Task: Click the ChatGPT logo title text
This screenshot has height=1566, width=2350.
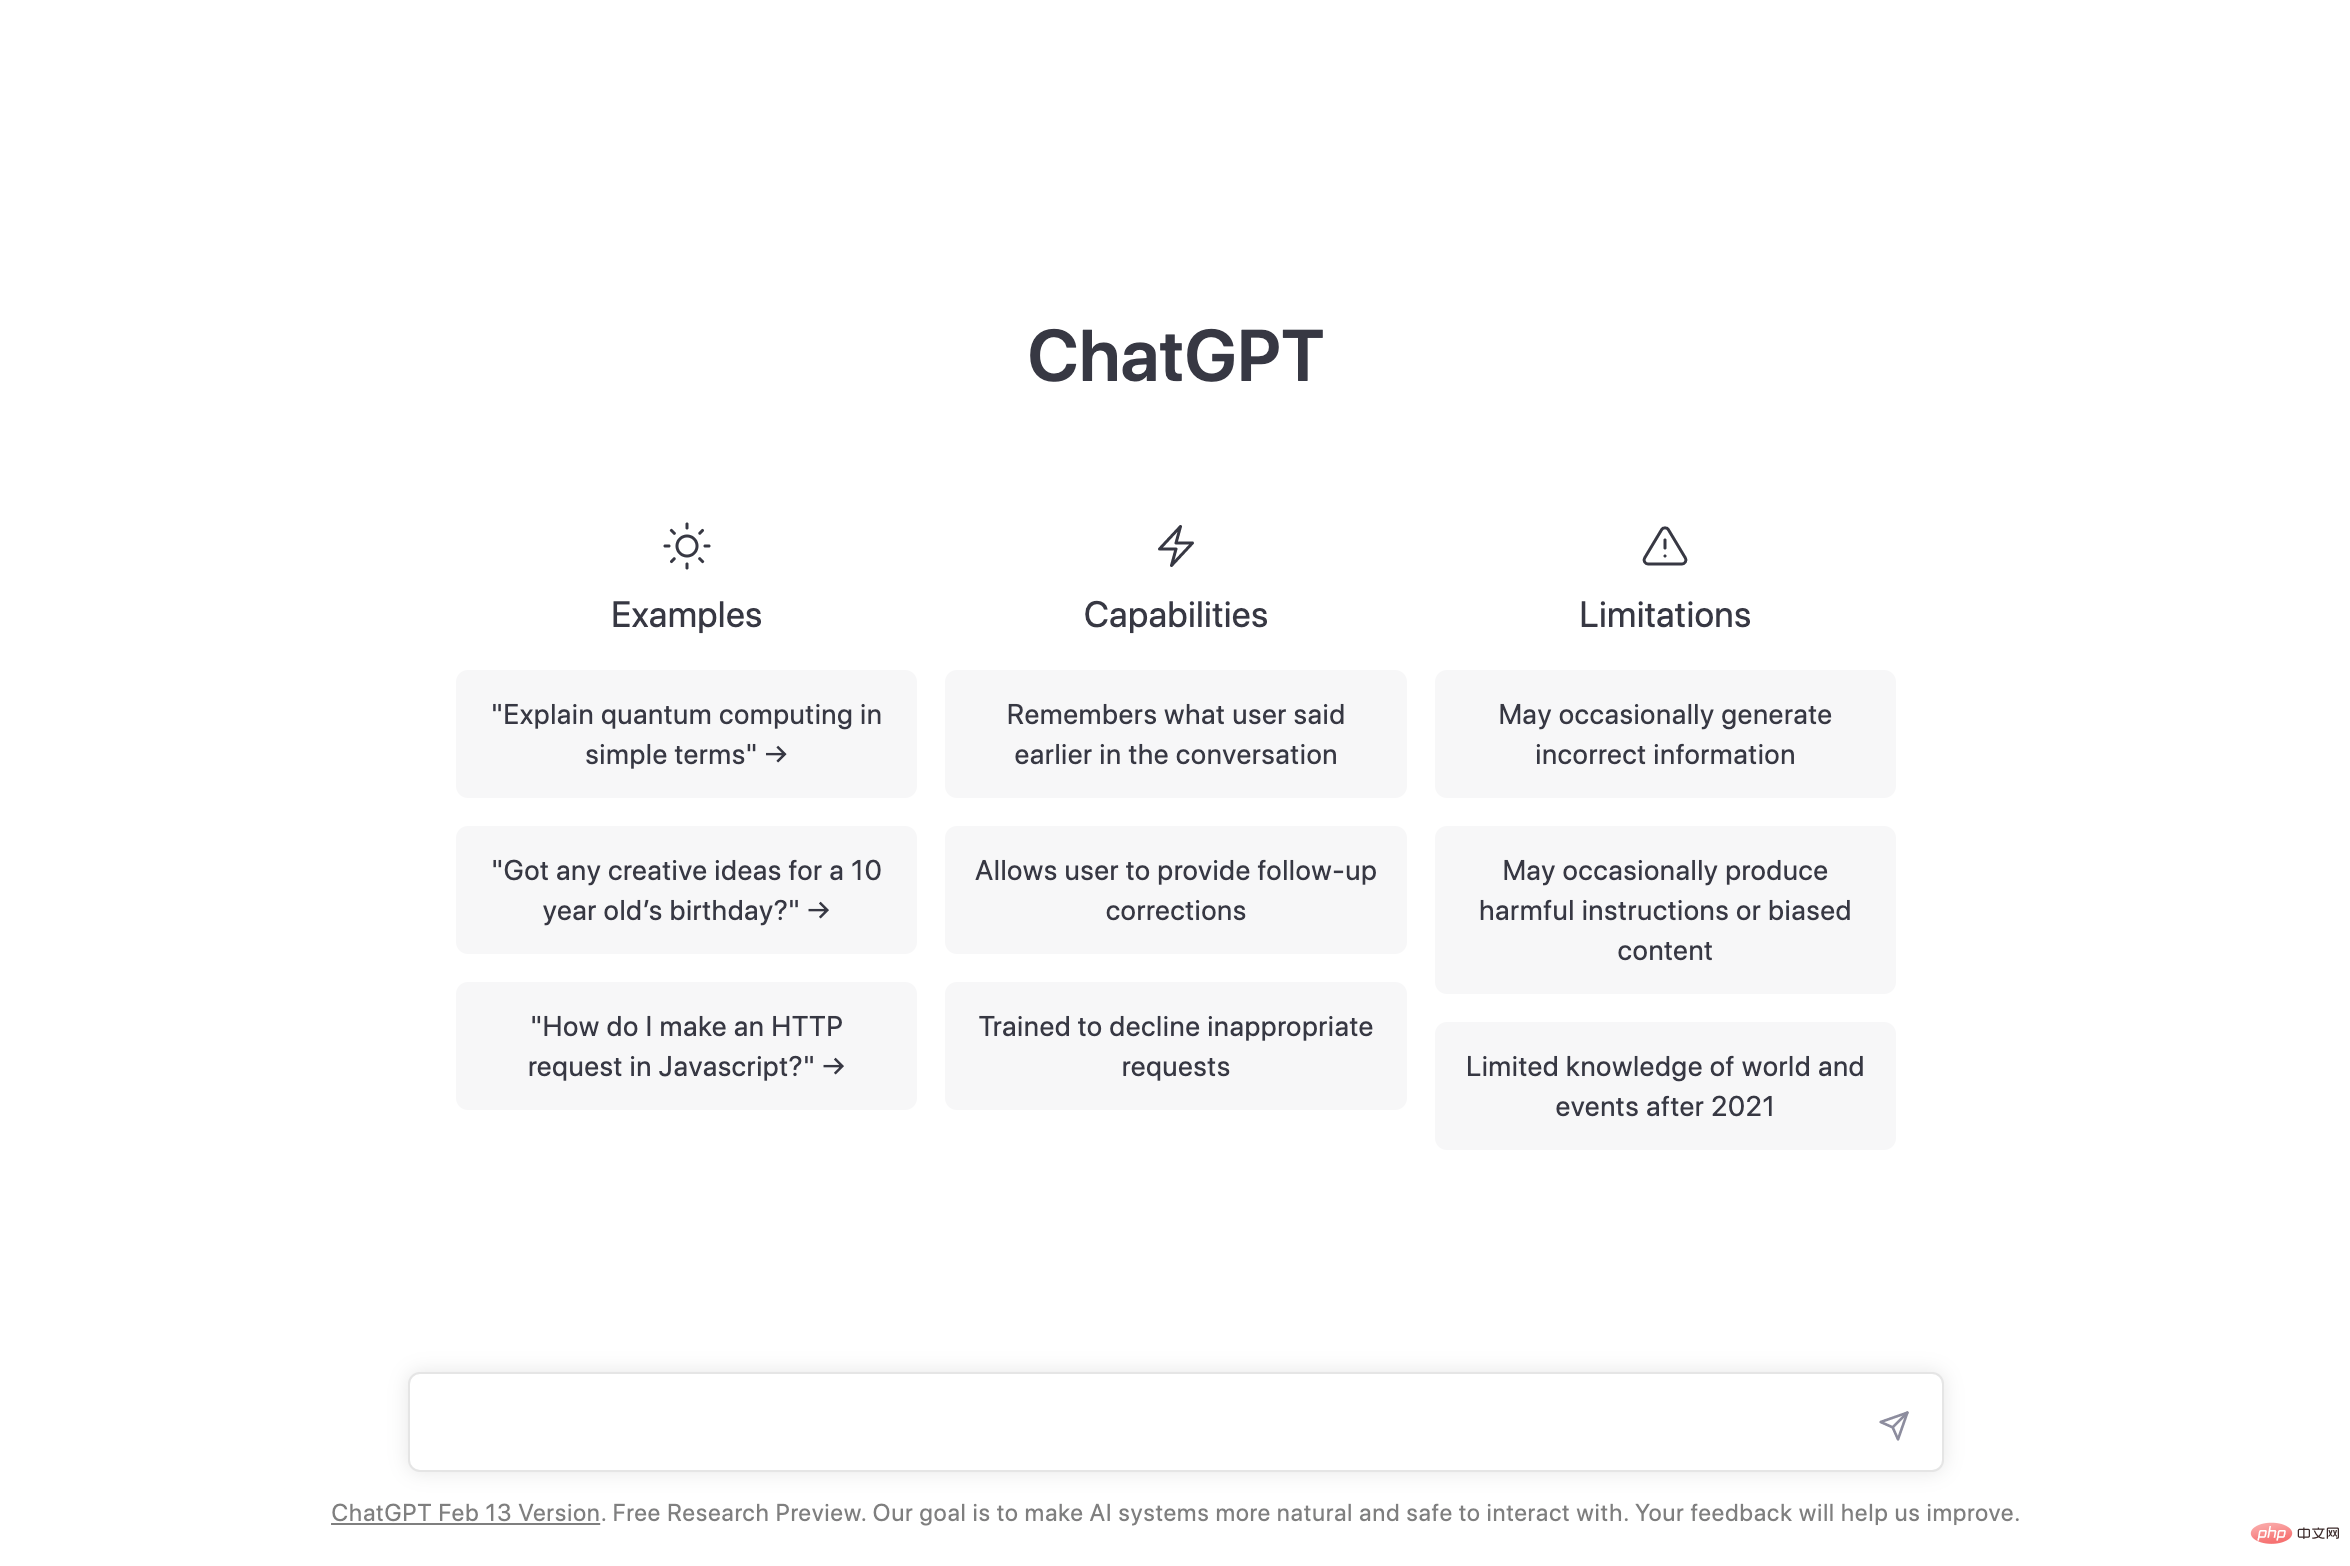Action: click(x=1174, y=351)
